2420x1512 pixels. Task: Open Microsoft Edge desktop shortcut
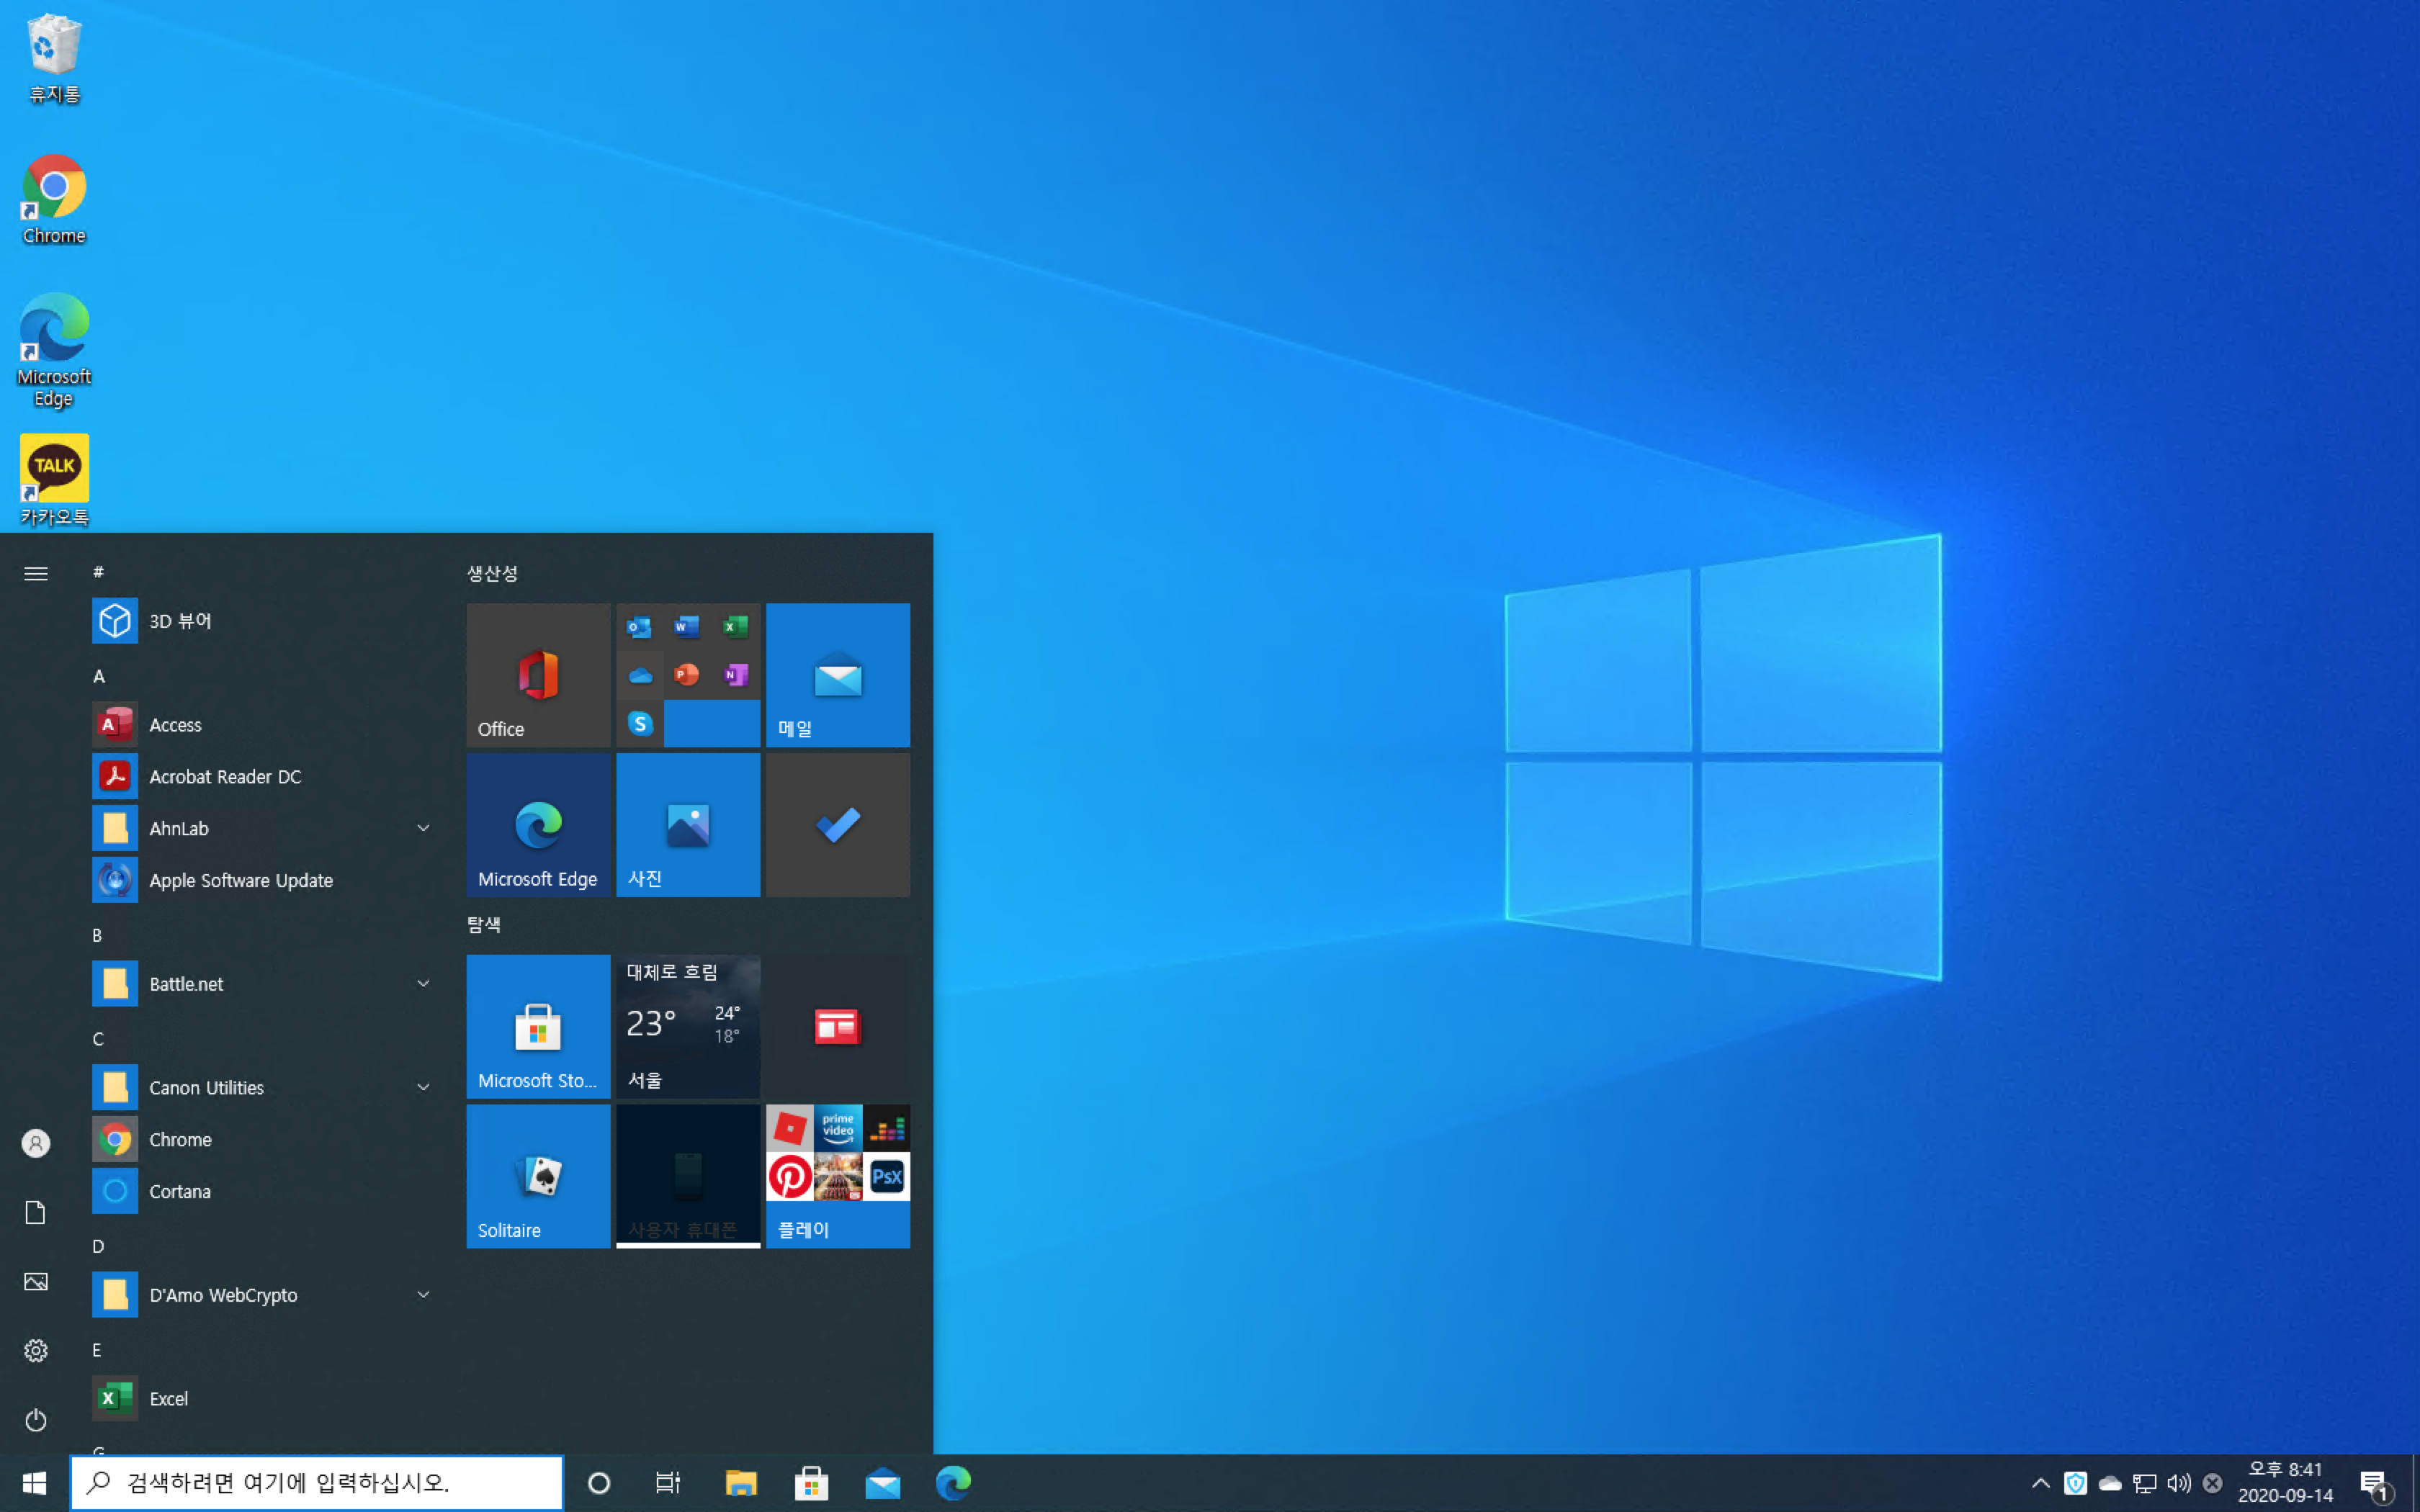[x=54, y=350]
